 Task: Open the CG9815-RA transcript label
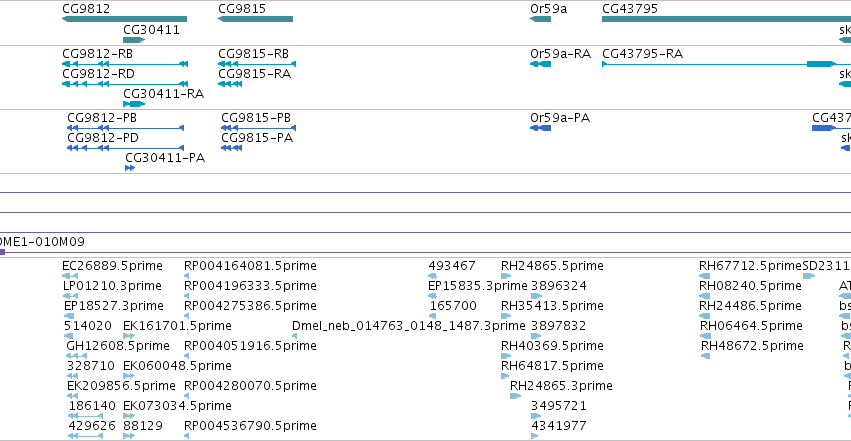pos(255,74)
